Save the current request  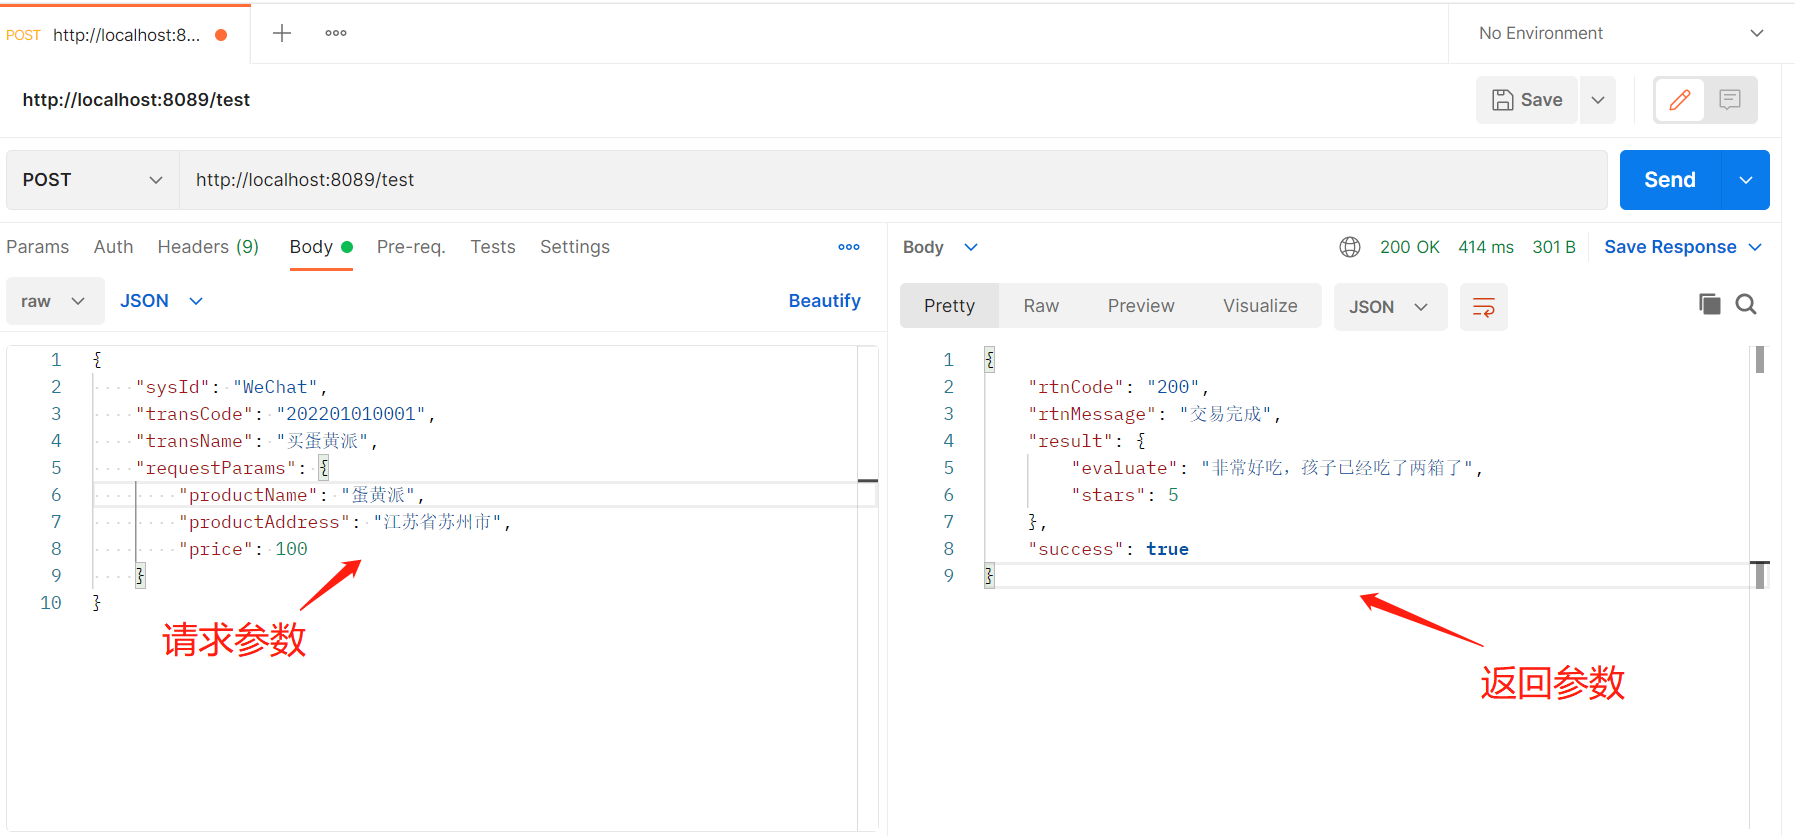tap(1527, 100)
